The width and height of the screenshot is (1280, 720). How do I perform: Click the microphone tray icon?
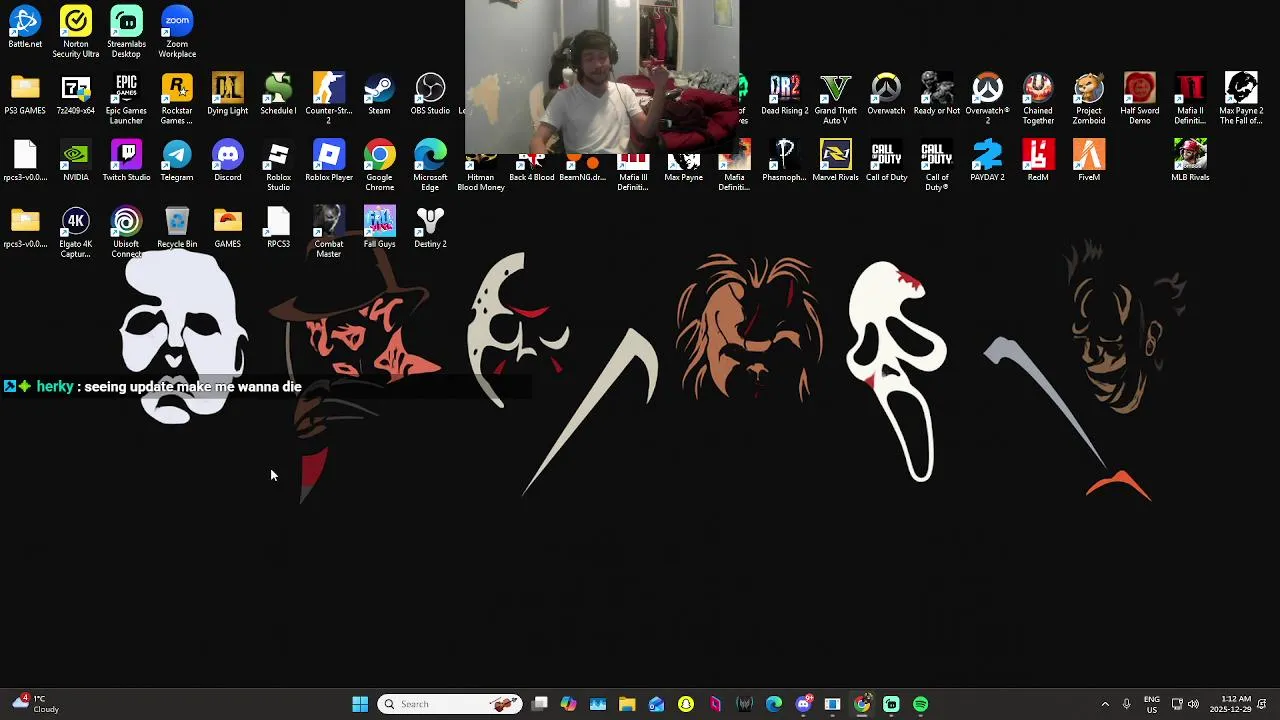tap(1126, 704)
